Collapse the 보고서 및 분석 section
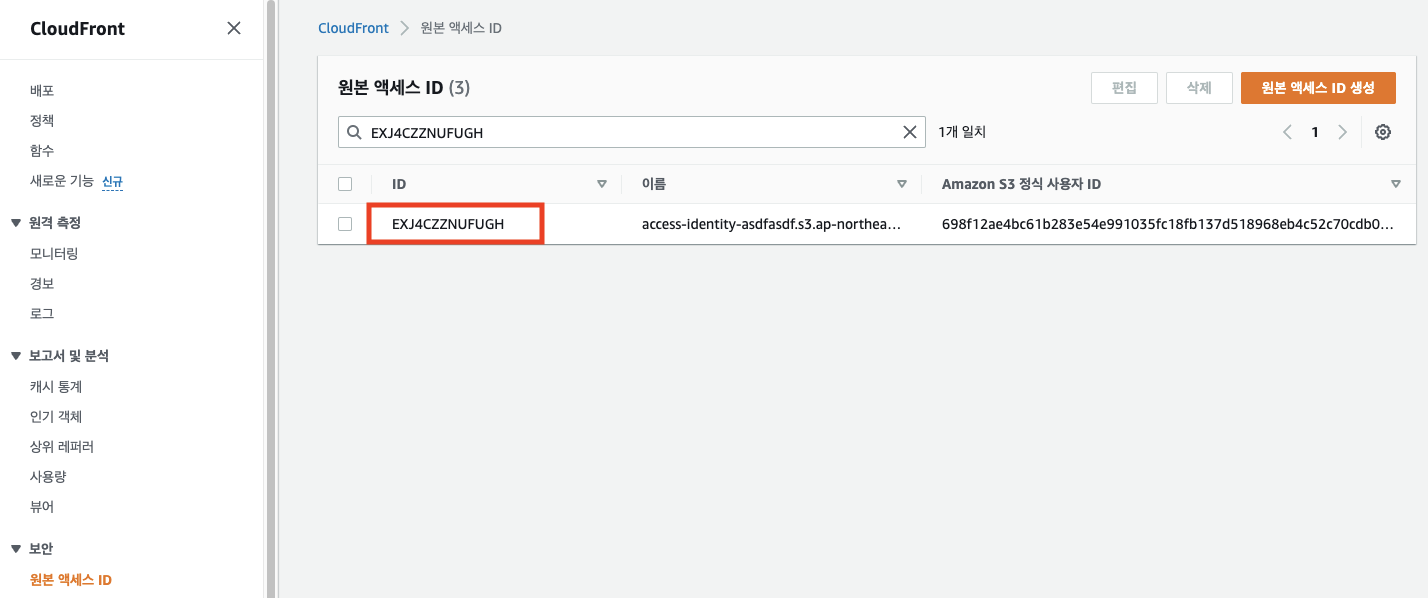Image resolution: width=1428 pixels, height=598 pixels. [16, 355]
